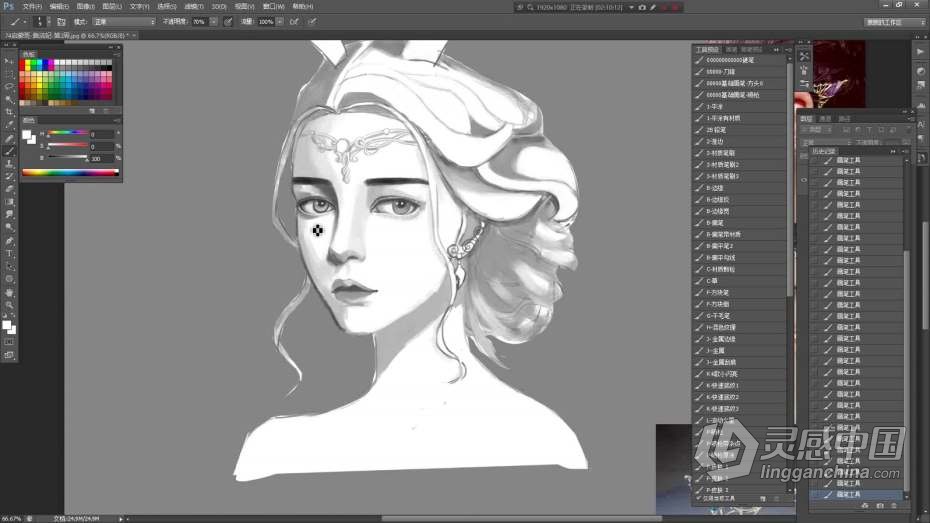This screenshot has width=930, height=523.
Task: Open the status bar info arrow
Action: click(x=120, y=519)
